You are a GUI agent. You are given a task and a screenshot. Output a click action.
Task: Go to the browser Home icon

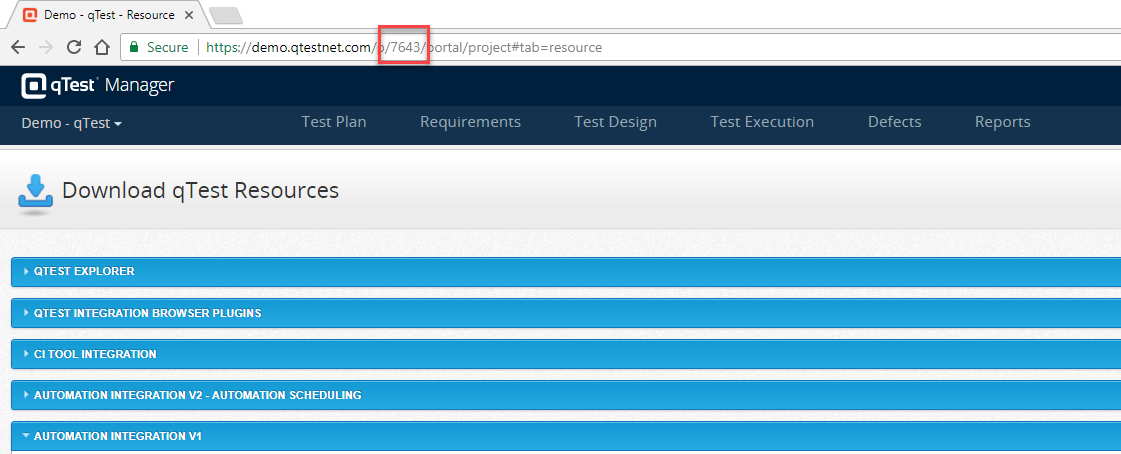(x=101, y=47)
